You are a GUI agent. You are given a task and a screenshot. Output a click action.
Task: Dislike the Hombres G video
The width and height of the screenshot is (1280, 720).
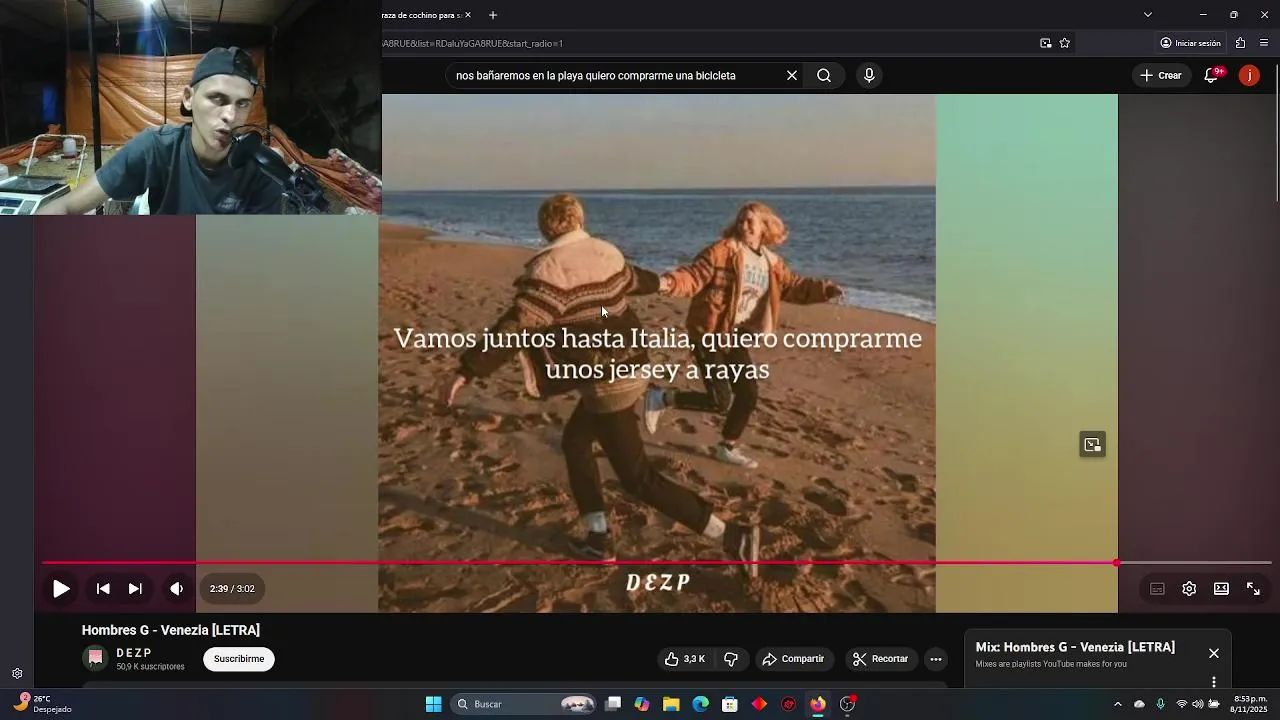(x=731, y=659)
